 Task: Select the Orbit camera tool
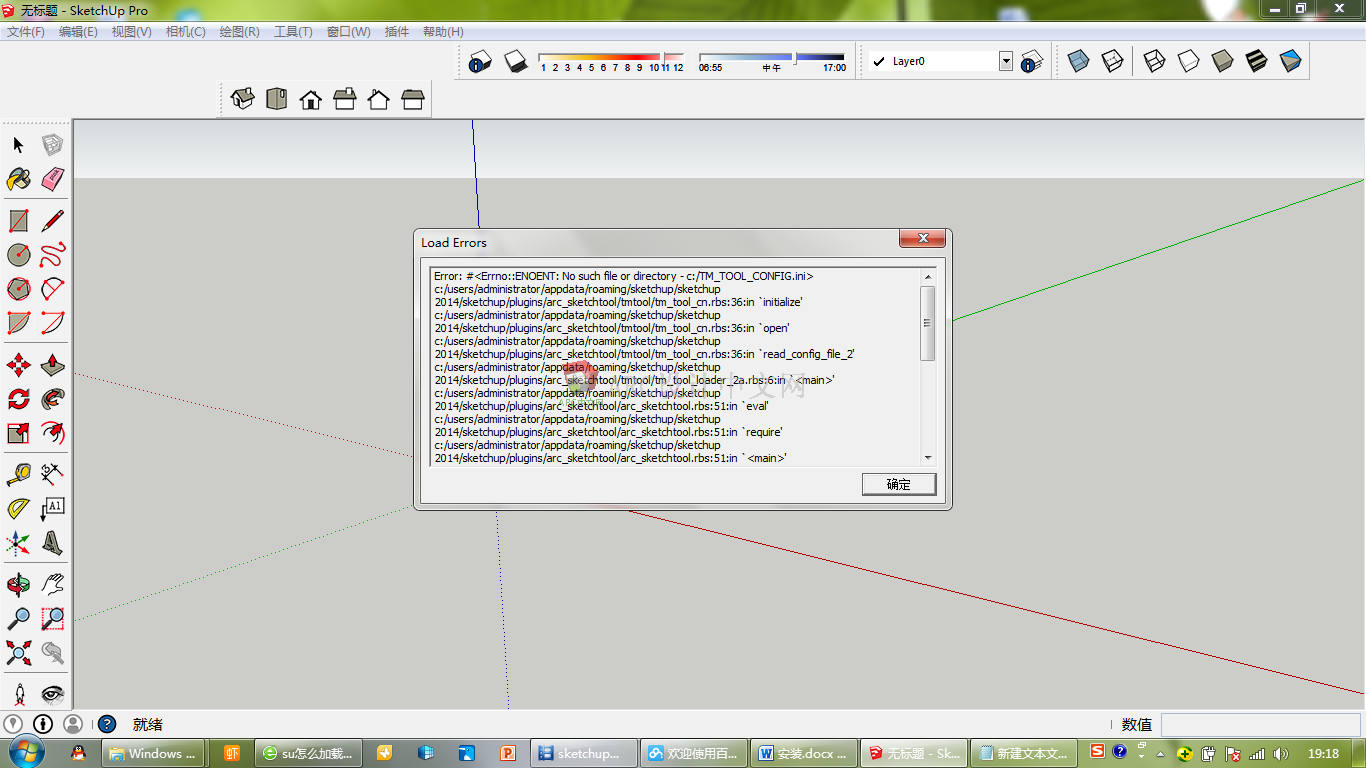[18, 584]
